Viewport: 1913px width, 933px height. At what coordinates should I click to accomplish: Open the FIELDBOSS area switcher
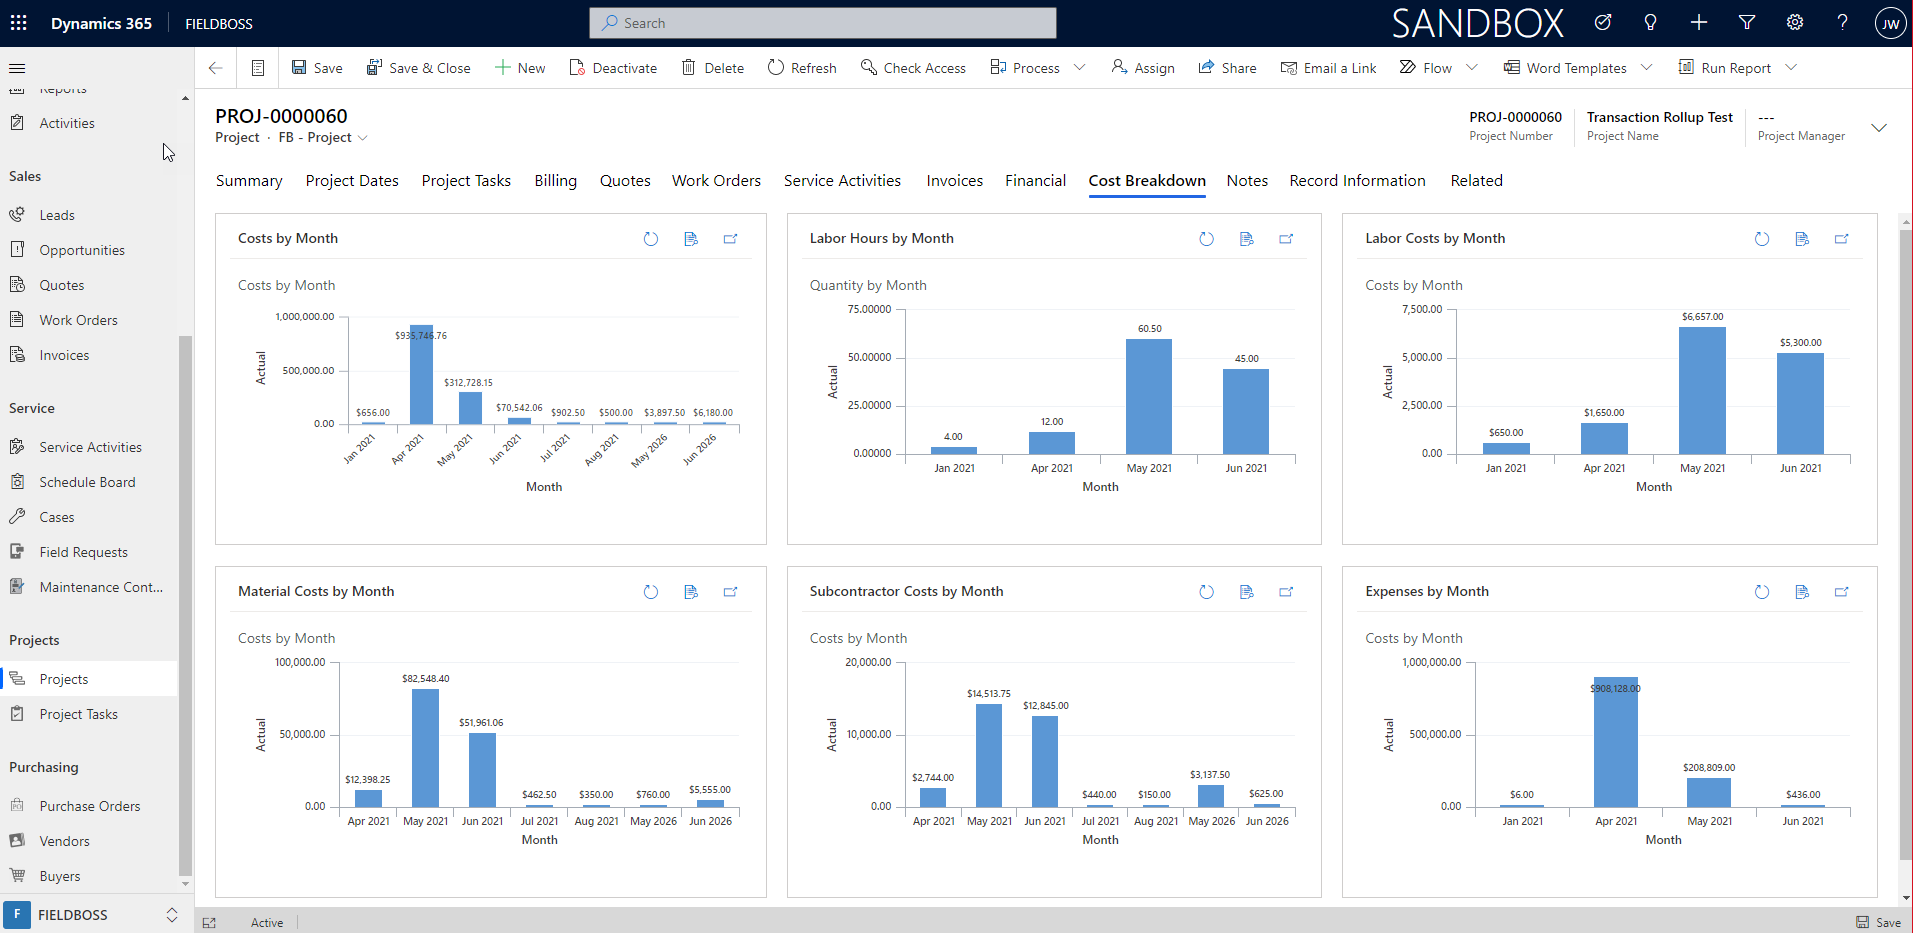tap(91, 915)
